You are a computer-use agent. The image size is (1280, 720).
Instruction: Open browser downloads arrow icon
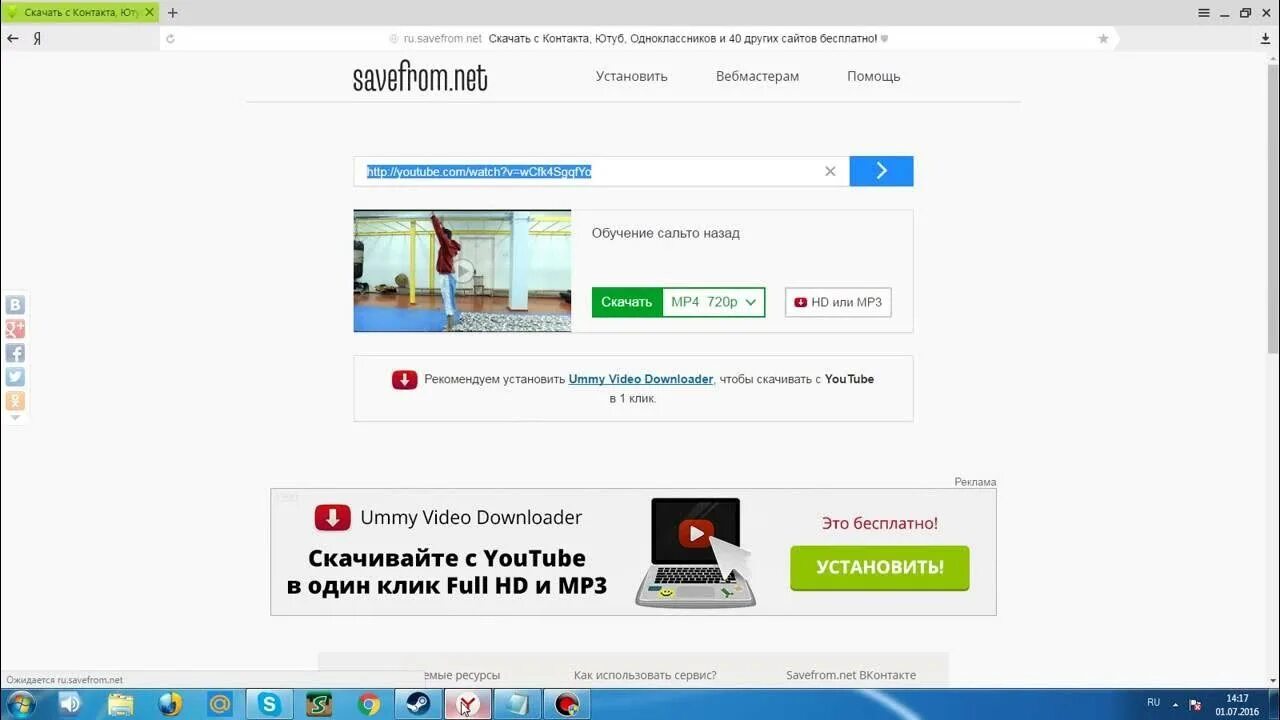(x=1266, y=38)
